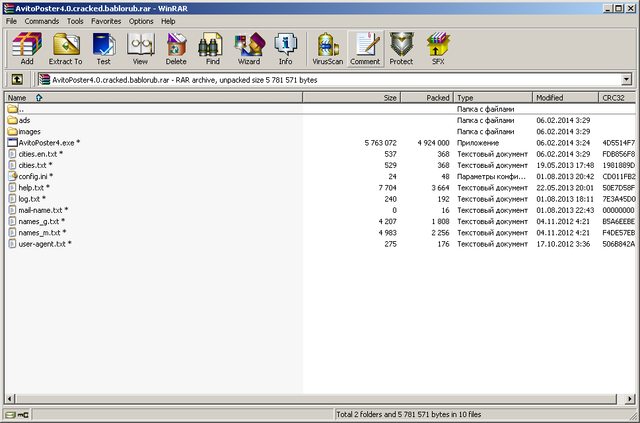Run VirusScan on the archive
640x423 pixels.
point(327,49)
